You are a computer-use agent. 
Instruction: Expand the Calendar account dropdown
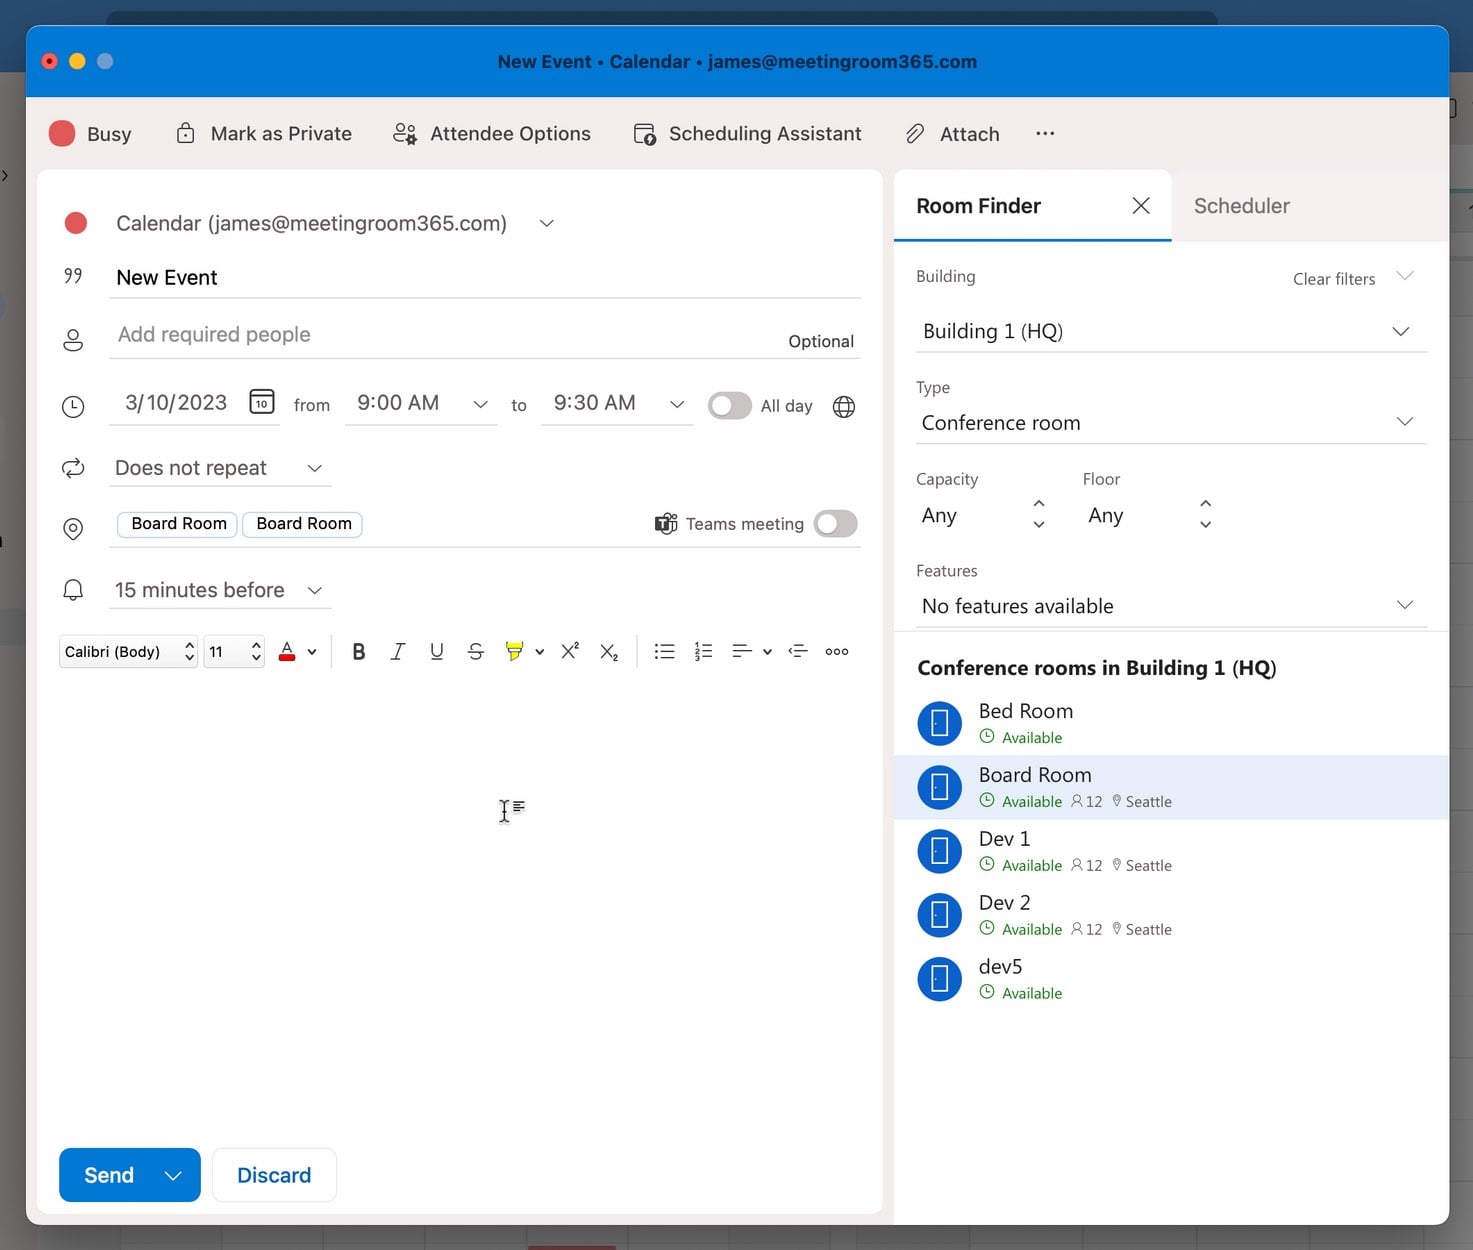(x=547, y=223)
